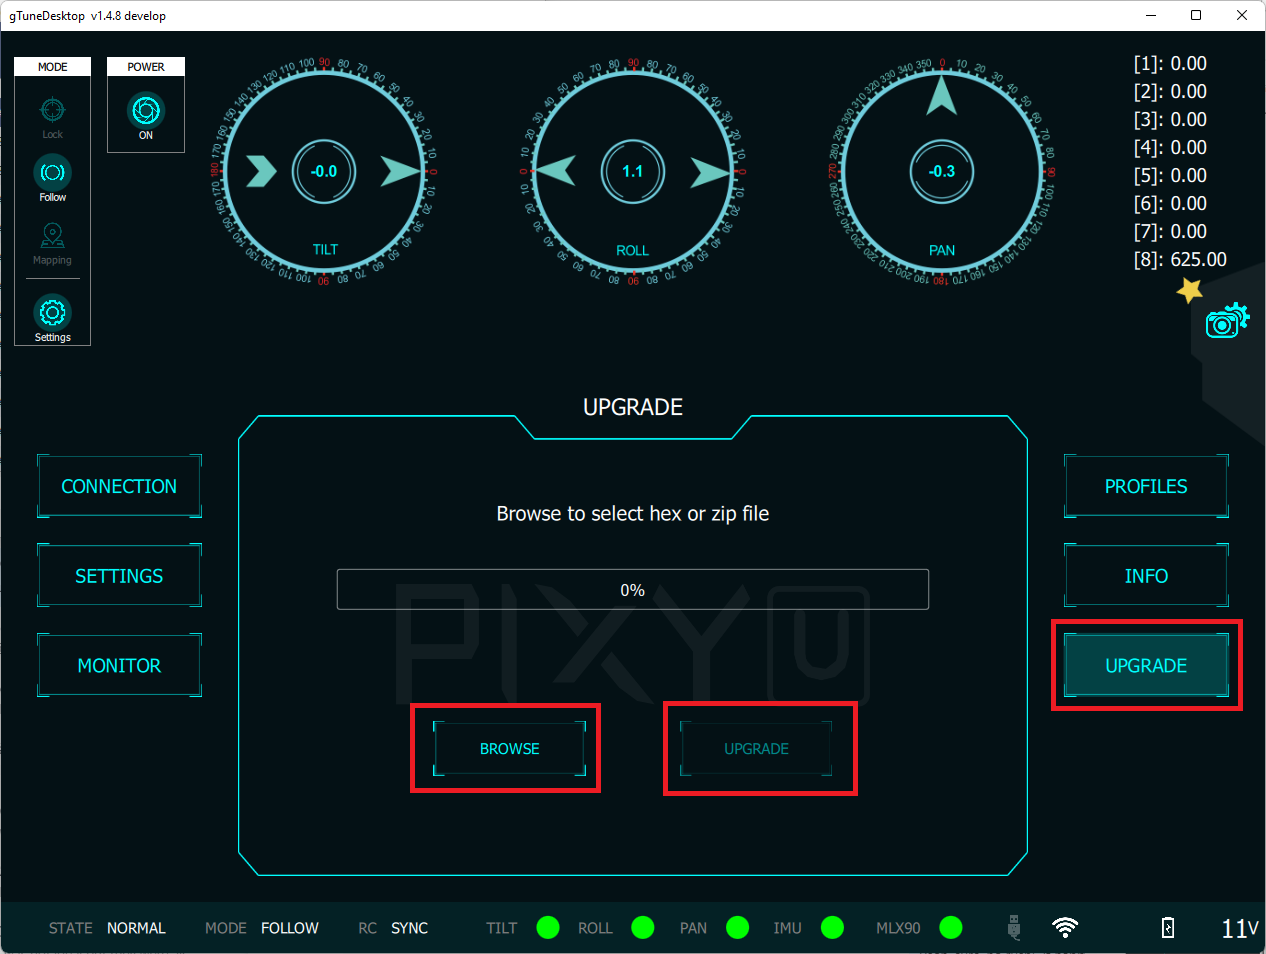This screenshot has width=1266, height=954.
Task: Click the green IMU status indicator
Action: 832,928
